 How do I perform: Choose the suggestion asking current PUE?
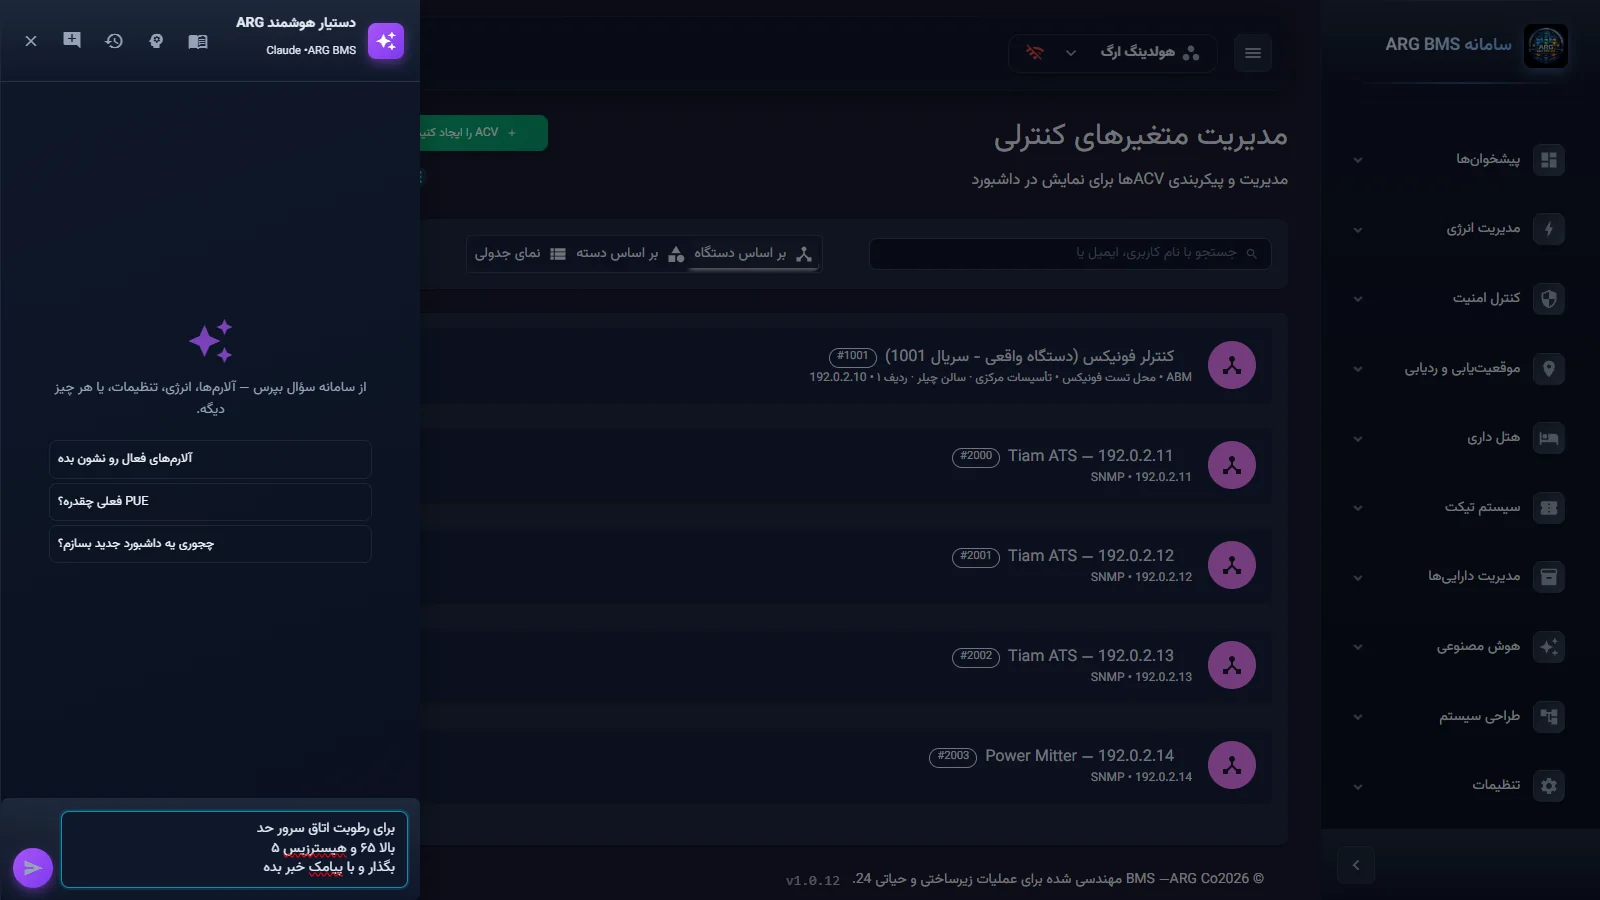(210, 502)
